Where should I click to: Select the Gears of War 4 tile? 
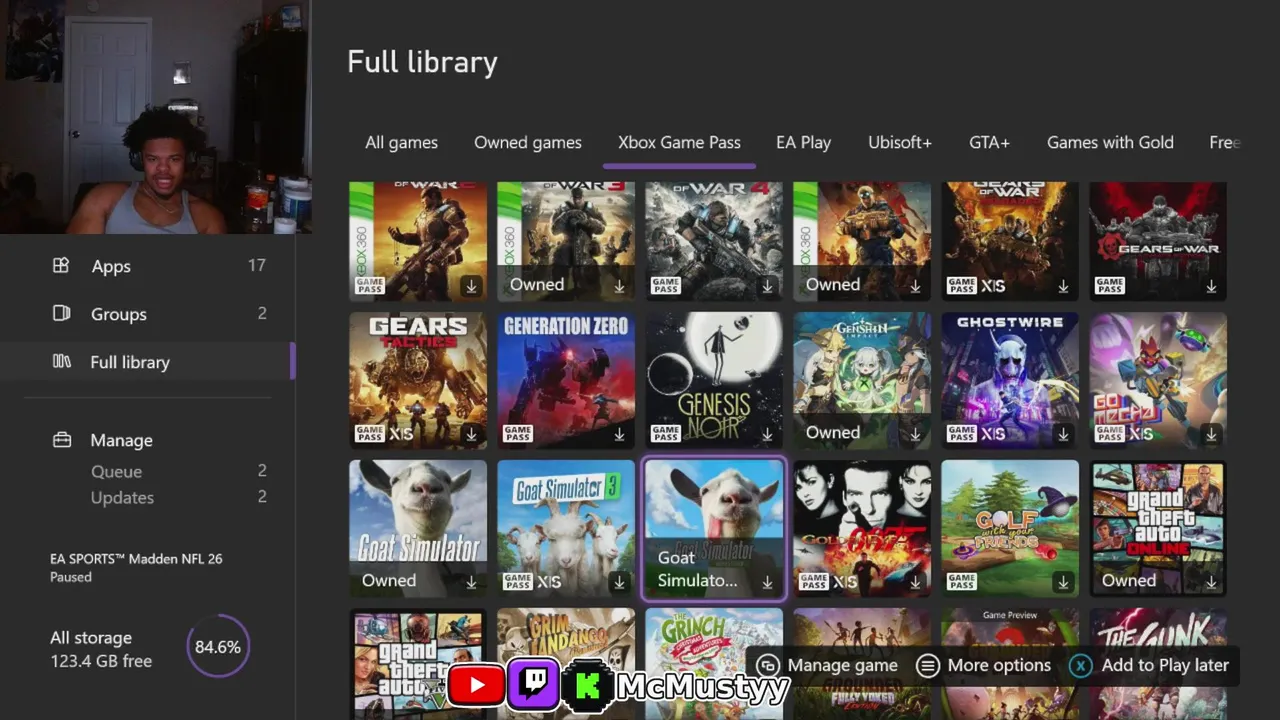point(714,241)
